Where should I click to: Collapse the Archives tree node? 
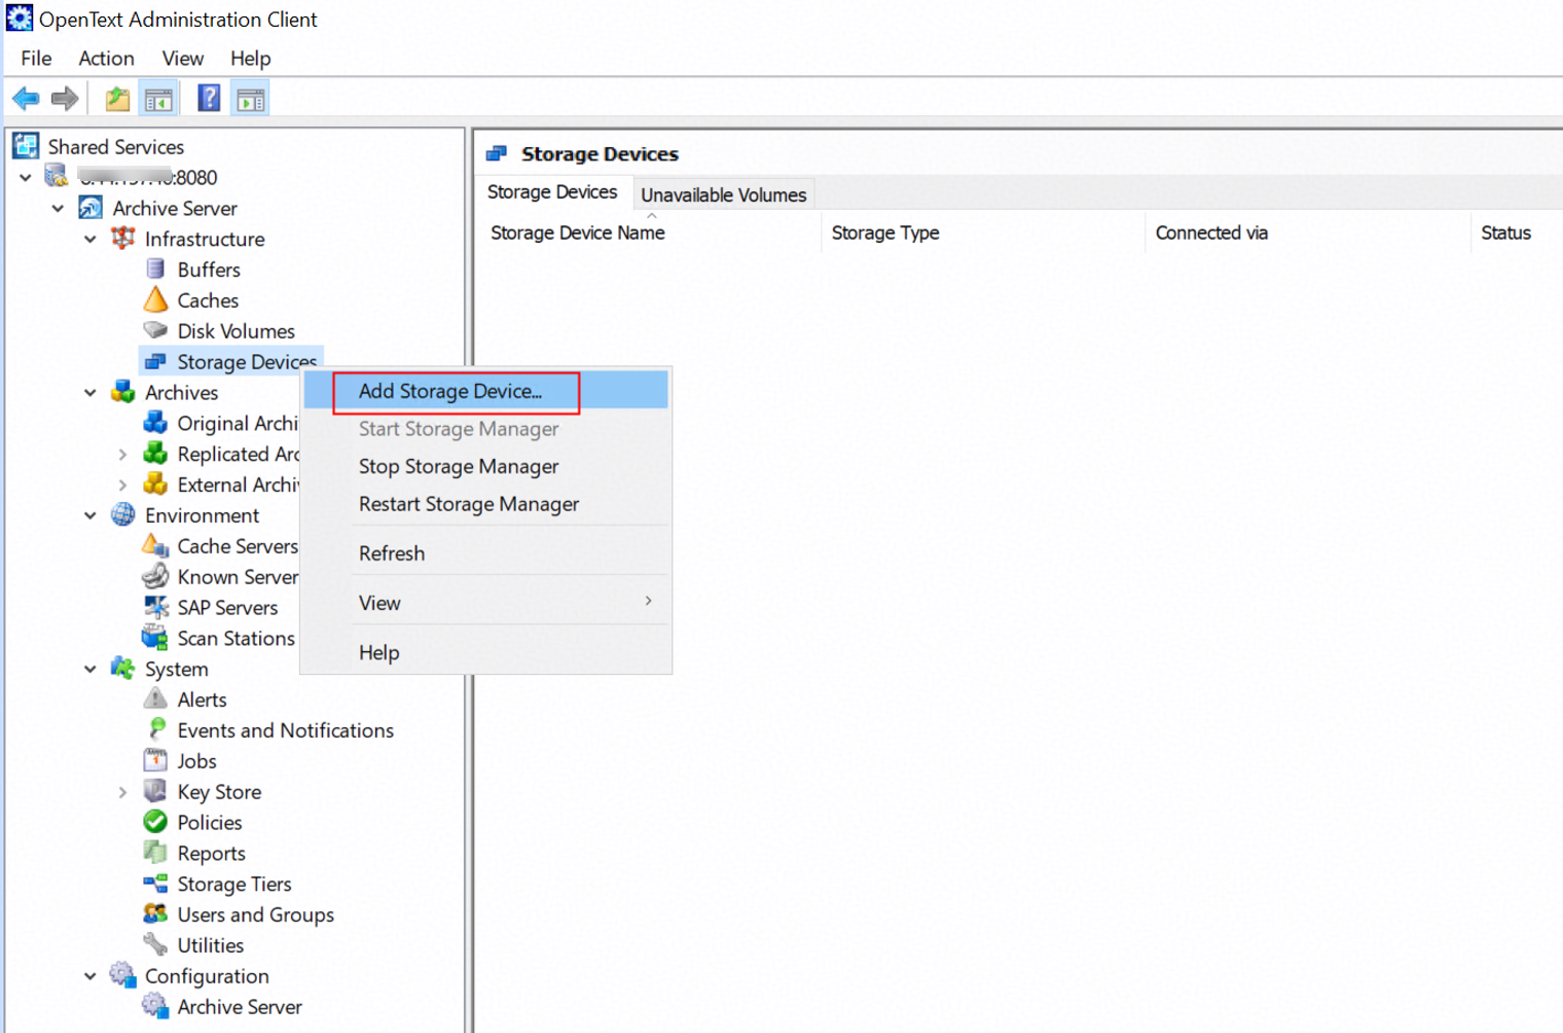(90, 393)
